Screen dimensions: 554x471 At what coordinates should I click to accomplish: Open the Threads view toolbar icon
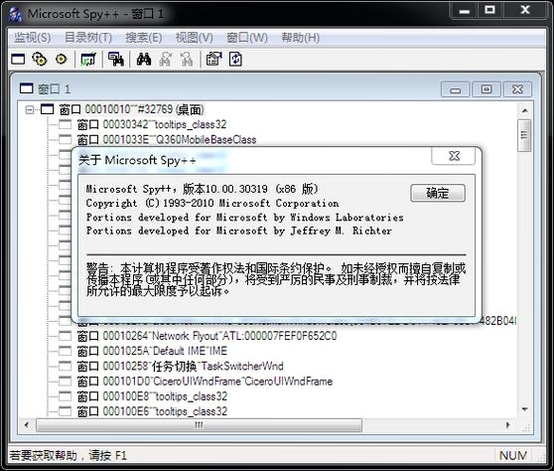pyautogui.click(x=61, y=59)
